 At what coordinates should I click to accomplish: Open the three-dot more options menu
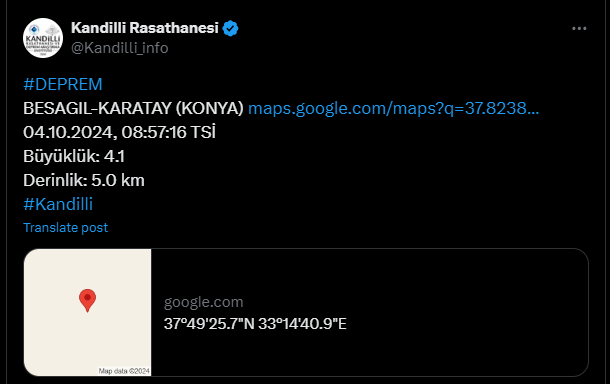(x=579, y=28)
